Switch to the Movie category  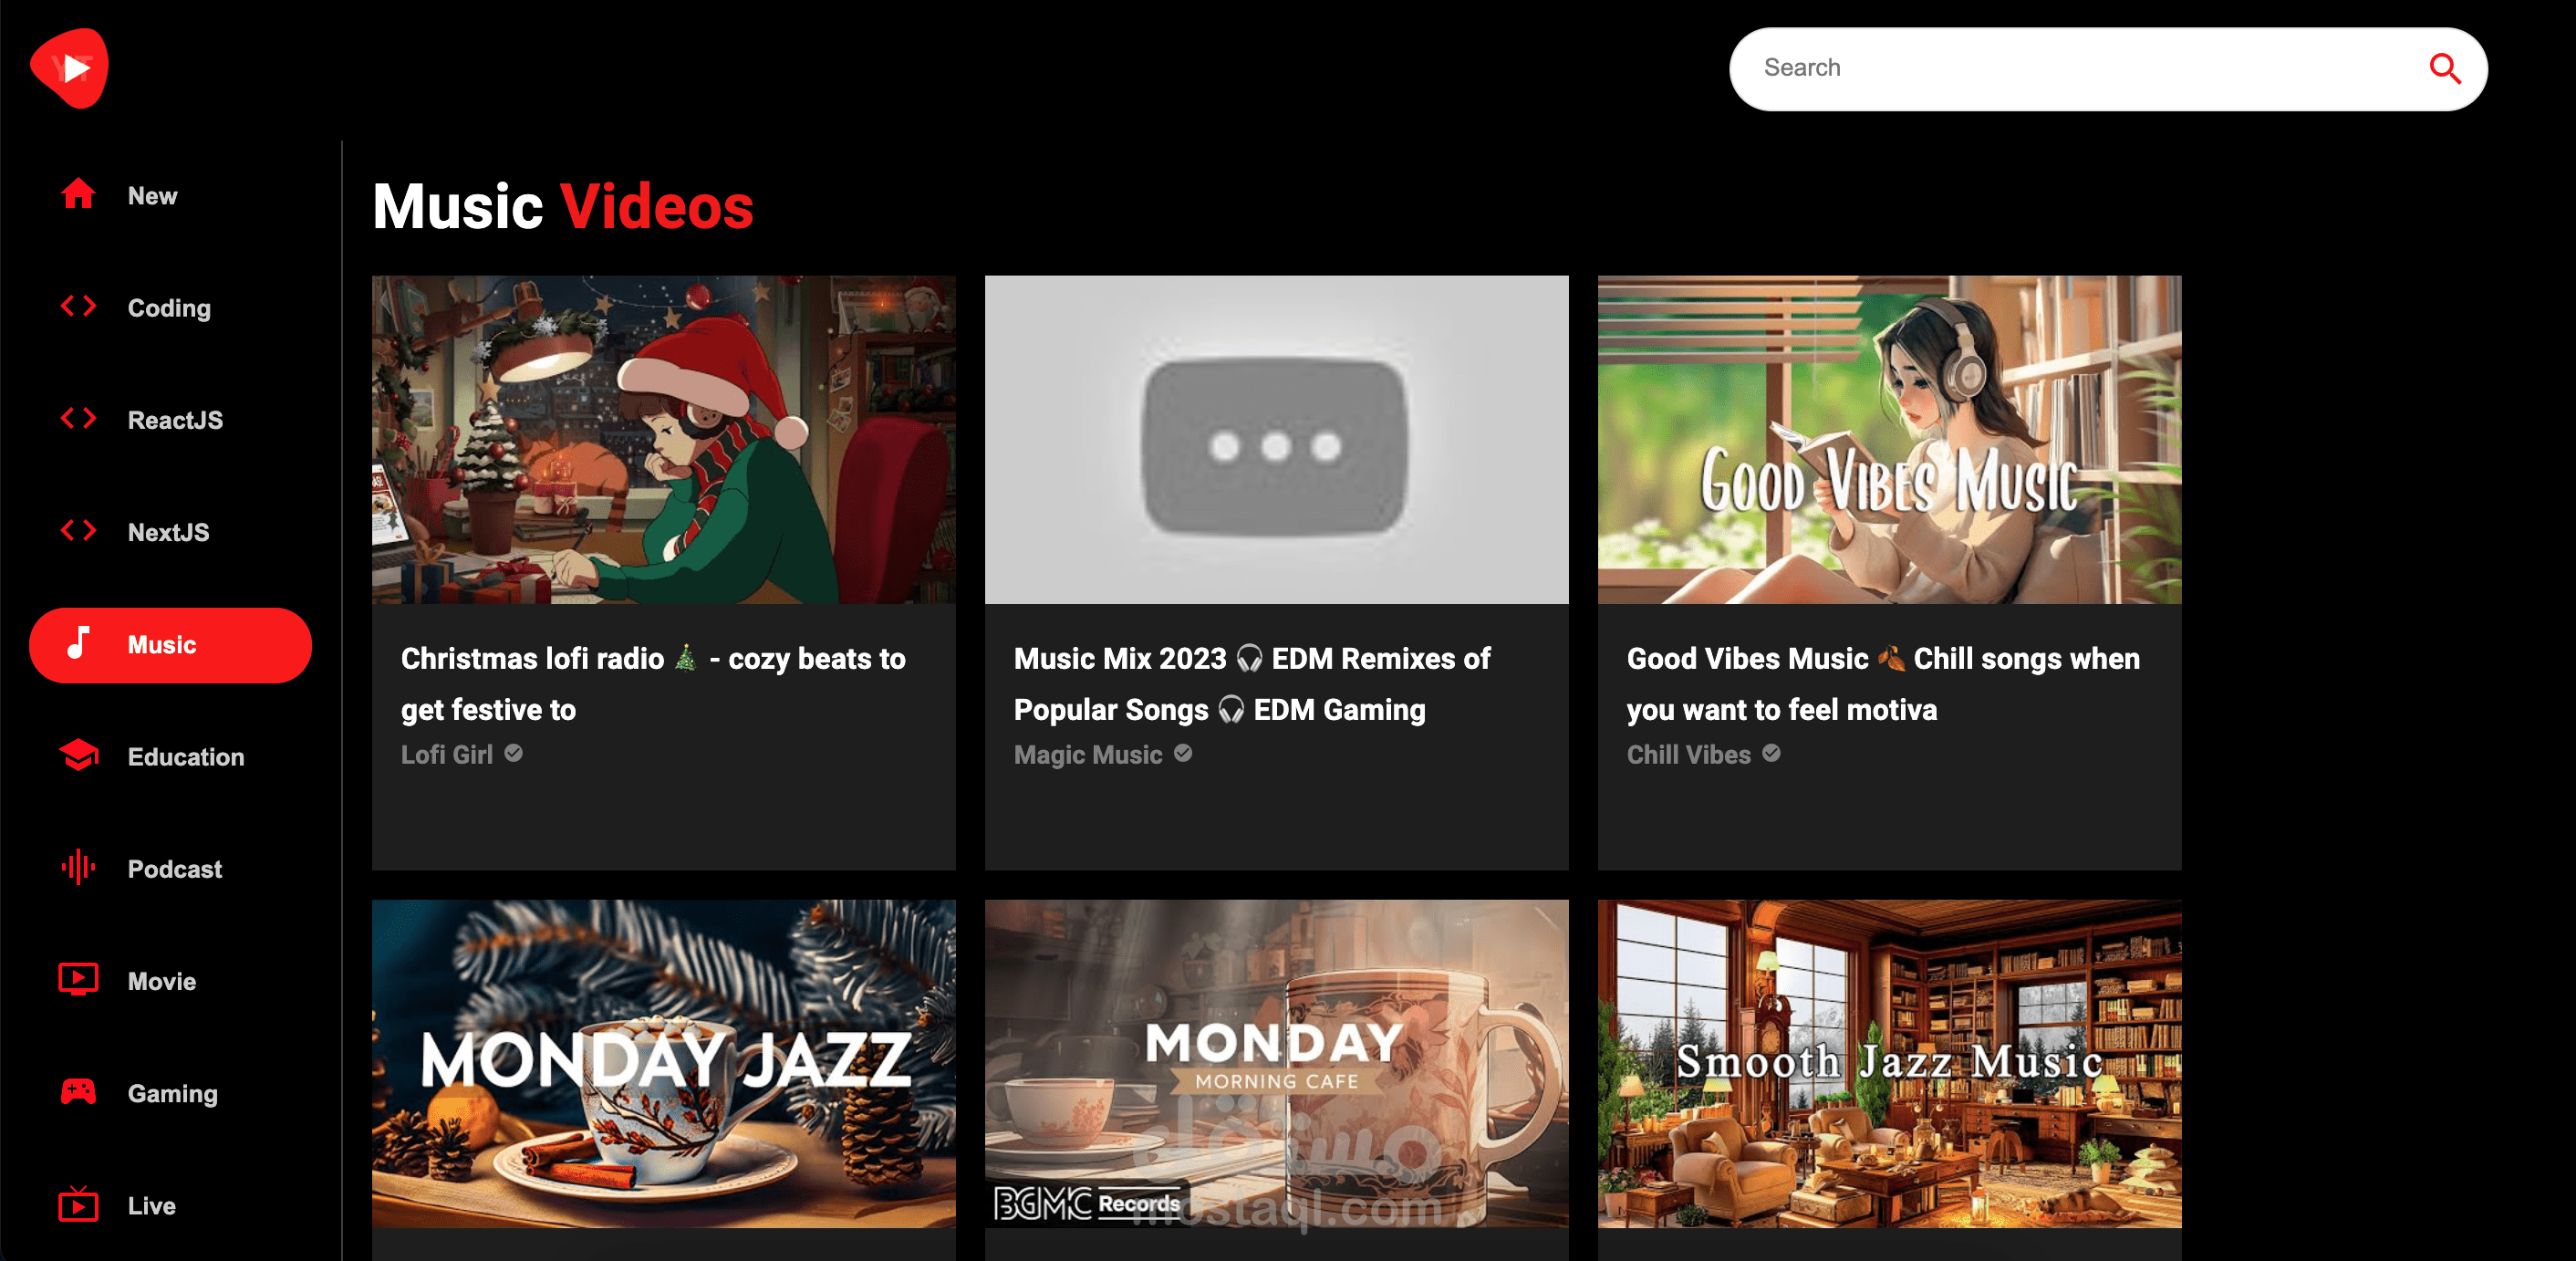point(170,981)
